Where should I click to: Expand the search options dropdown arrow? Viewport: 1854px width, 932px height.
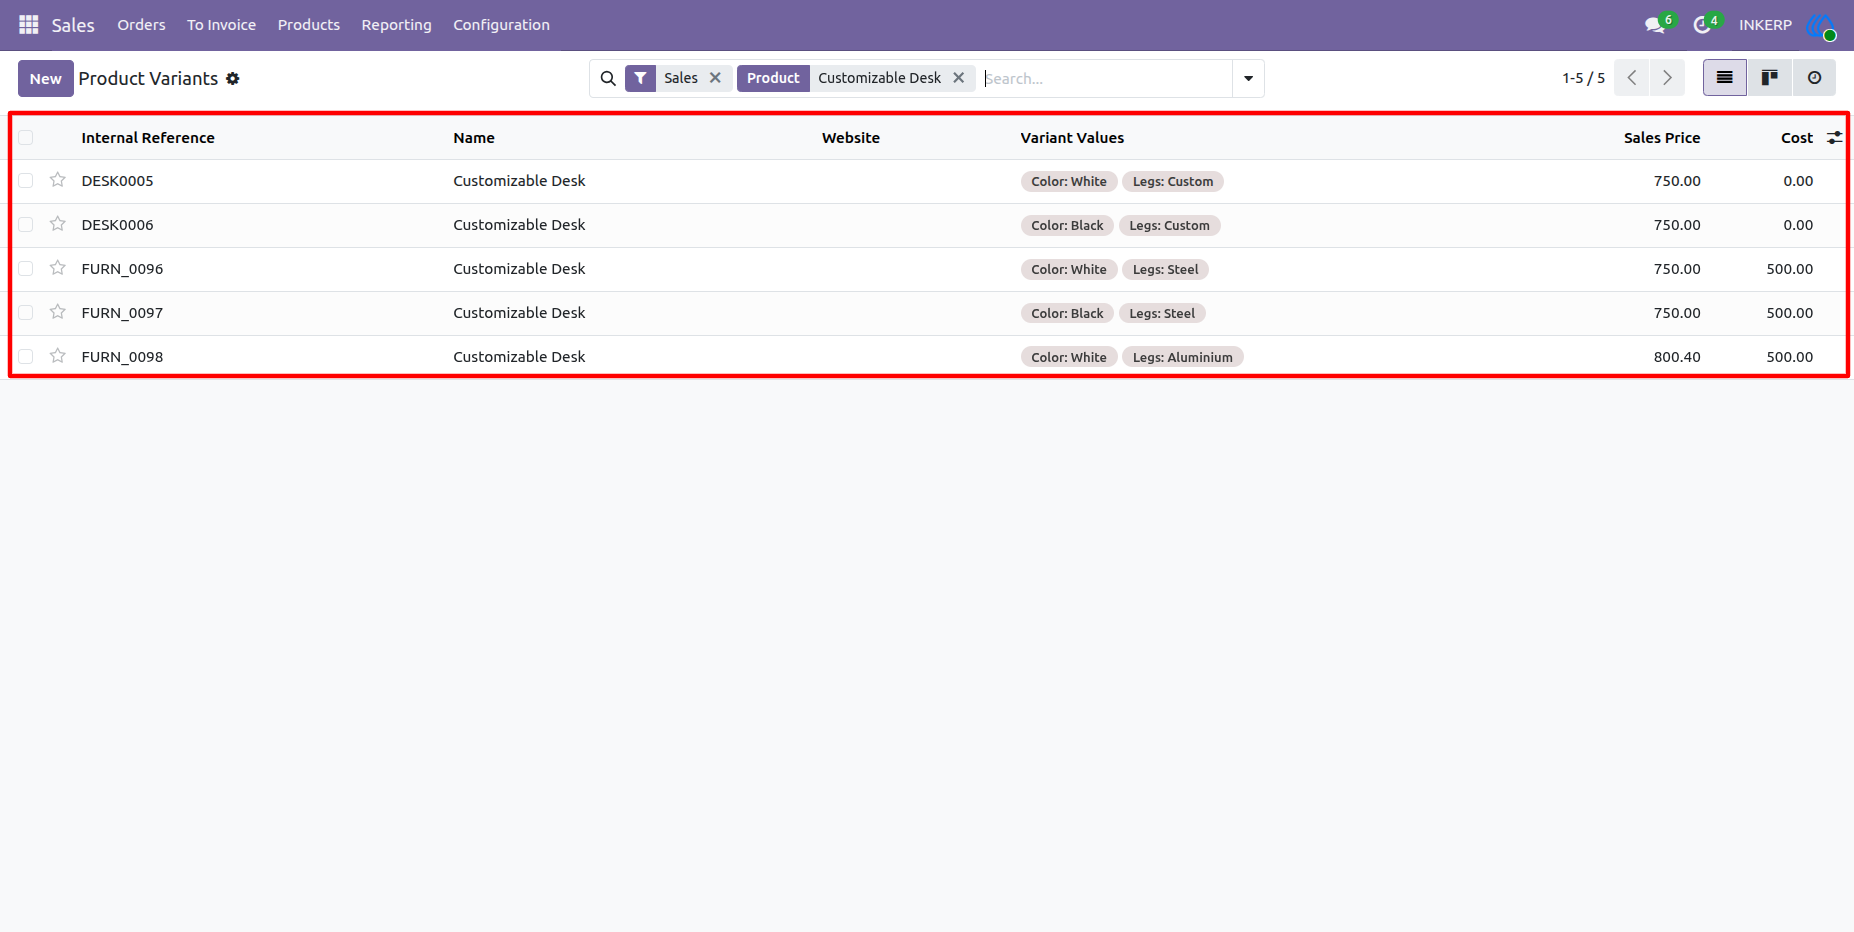1248,78
